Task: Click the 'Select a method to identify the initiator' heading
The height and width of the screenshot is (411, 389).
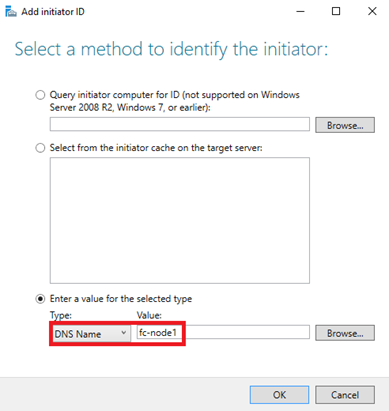Action: (171, 49)
